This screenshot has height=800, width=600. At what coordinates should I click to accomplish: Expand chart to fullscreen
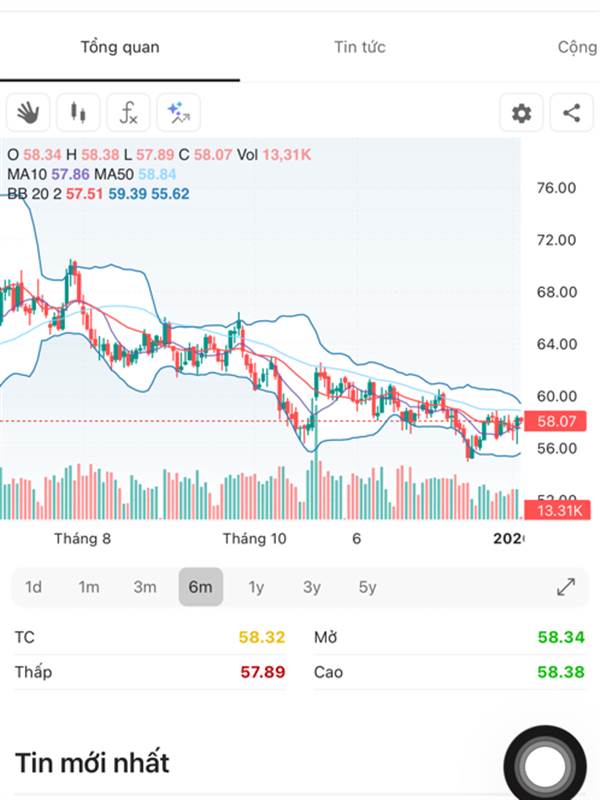[x=565, y=587]
